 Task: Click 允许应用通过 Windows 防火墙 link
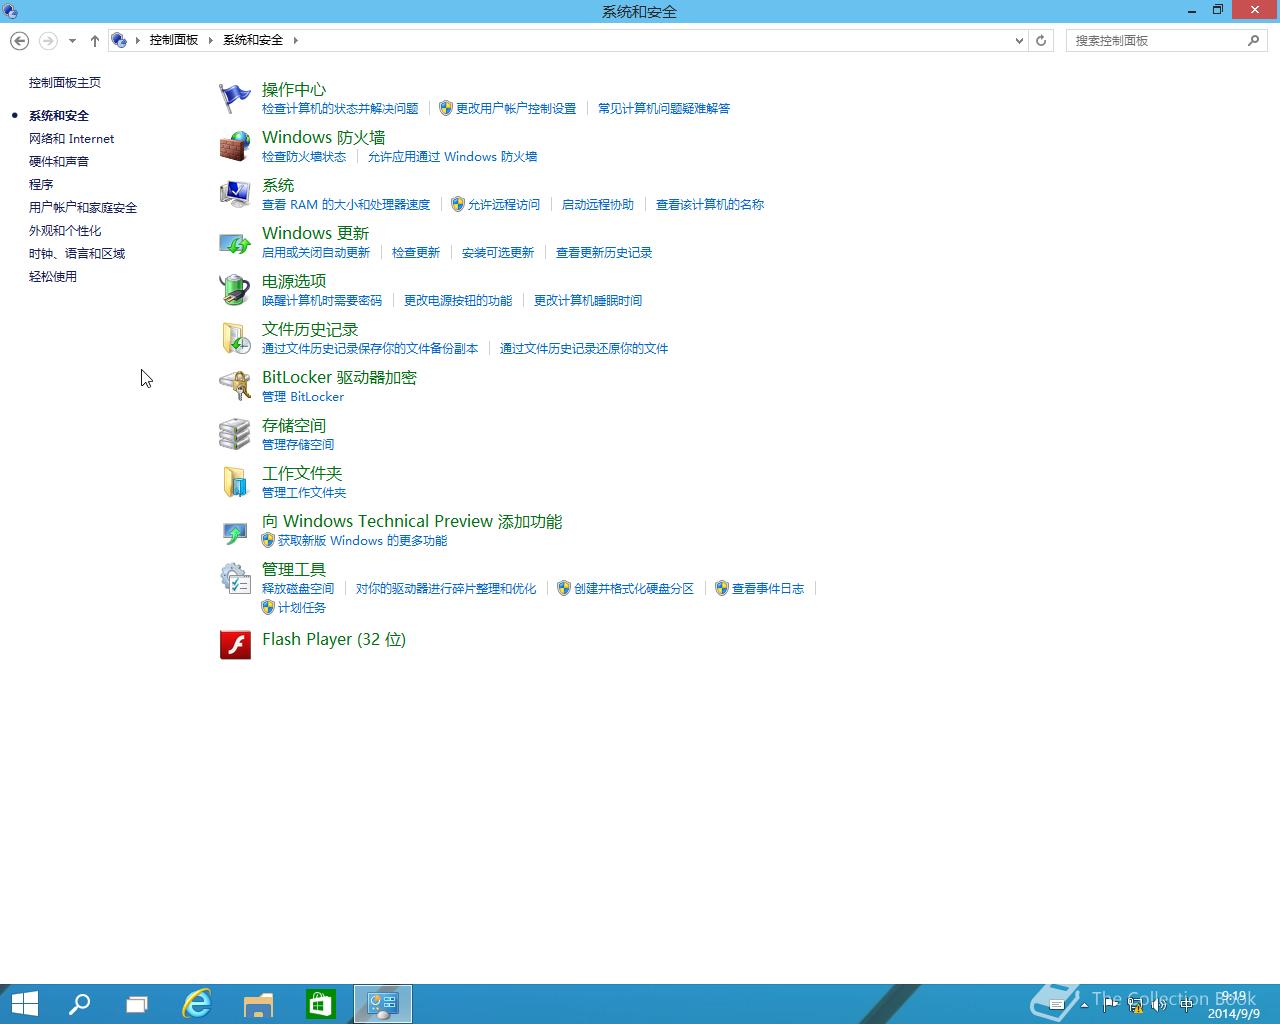coord(452,156)
